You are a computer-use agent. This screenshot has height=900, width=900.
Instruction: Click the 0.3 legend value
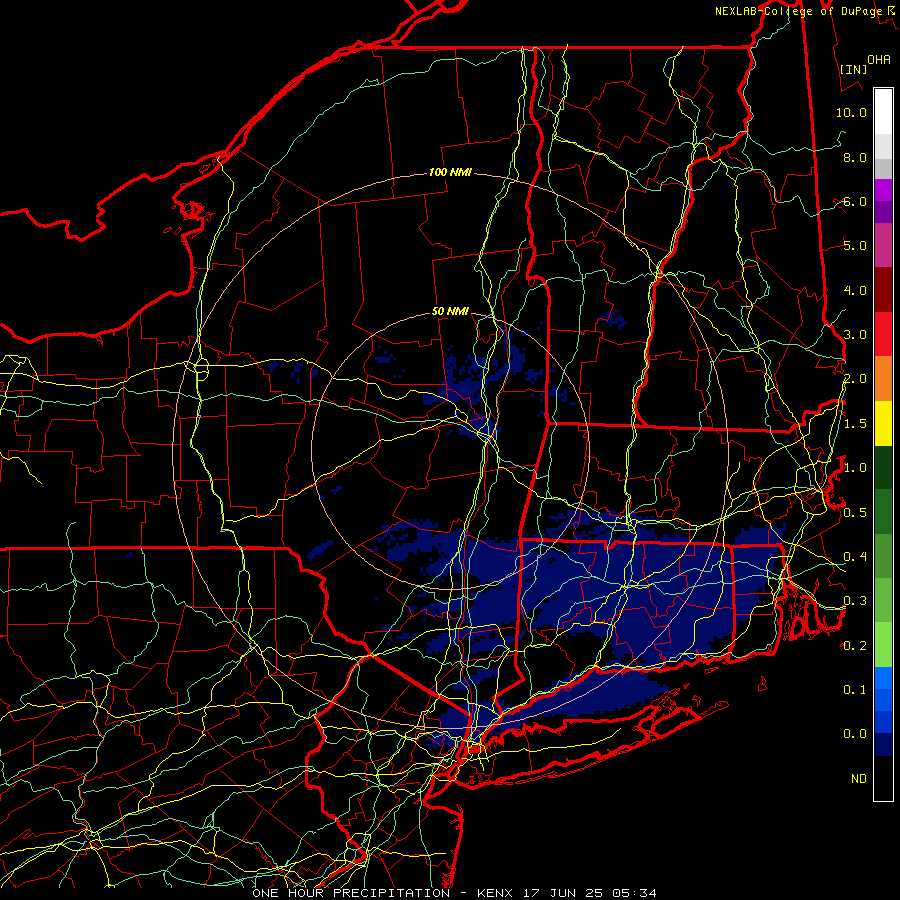click(x=855, y=601)
